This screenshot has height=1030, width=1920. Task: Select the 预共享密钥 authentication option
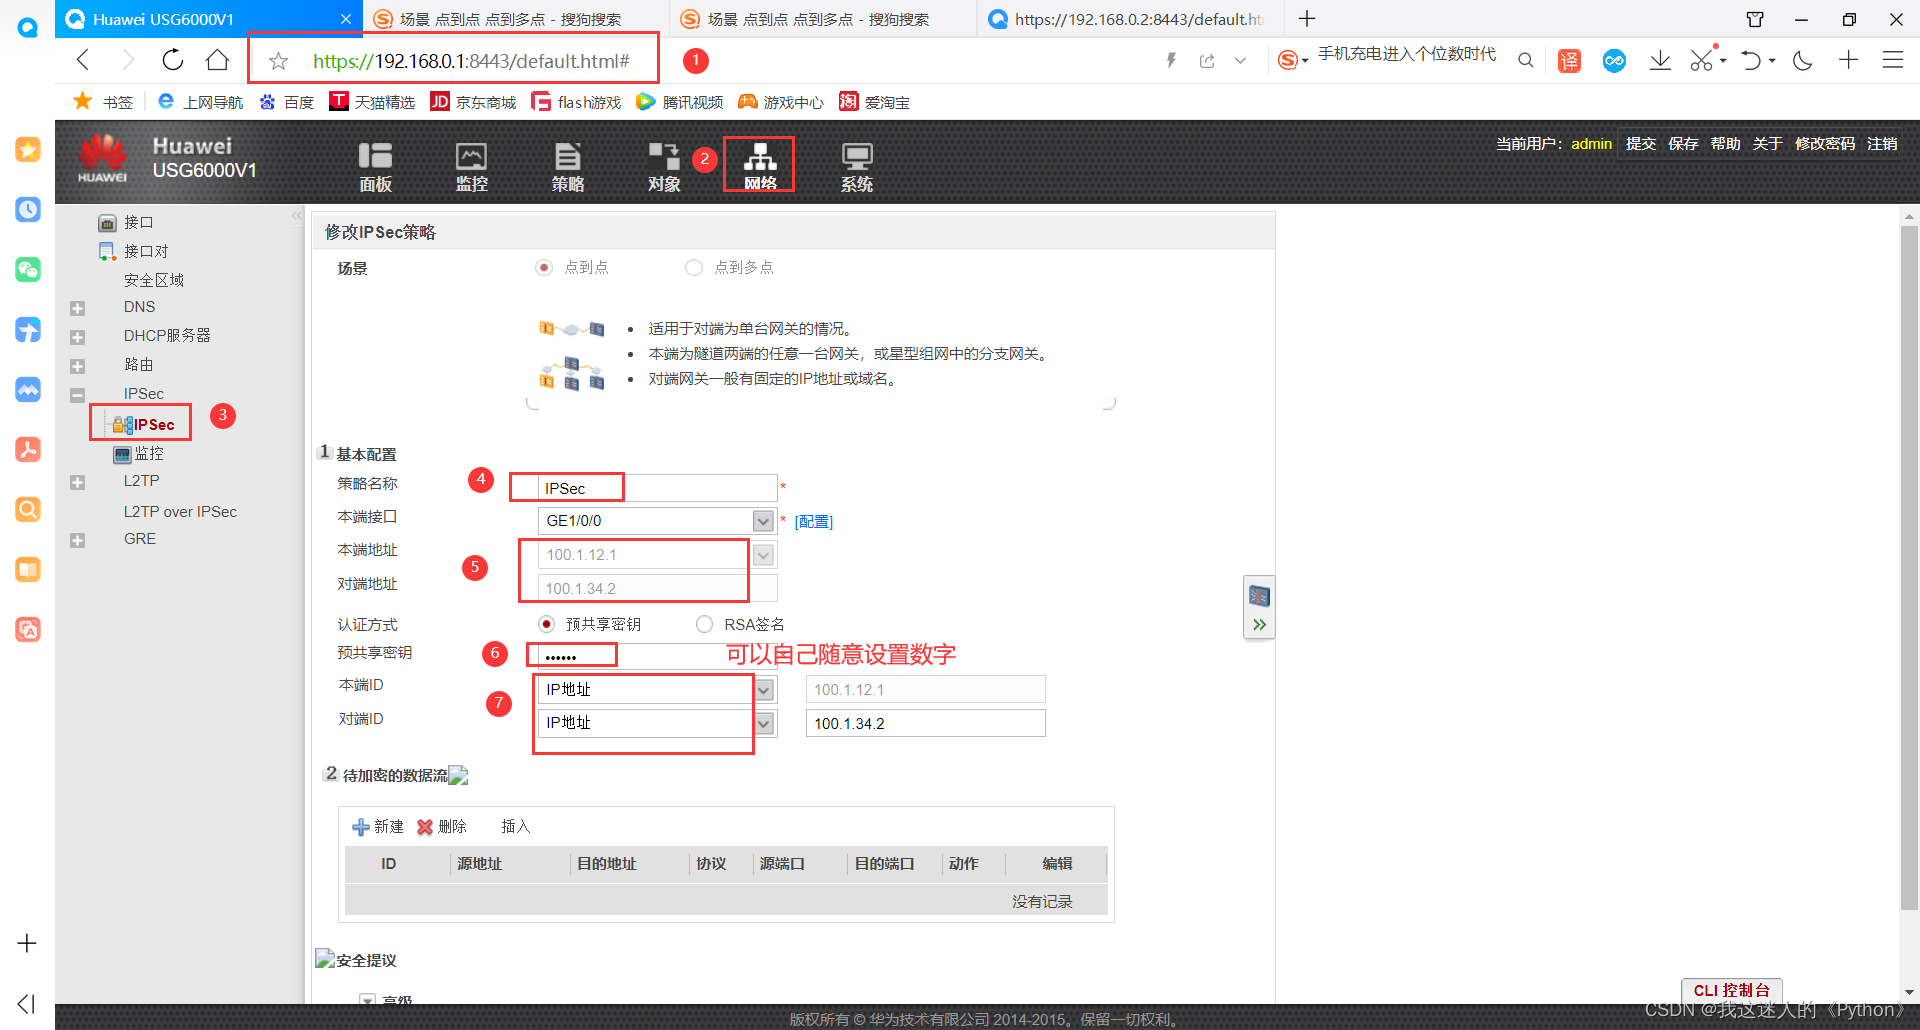coord(547,623)
